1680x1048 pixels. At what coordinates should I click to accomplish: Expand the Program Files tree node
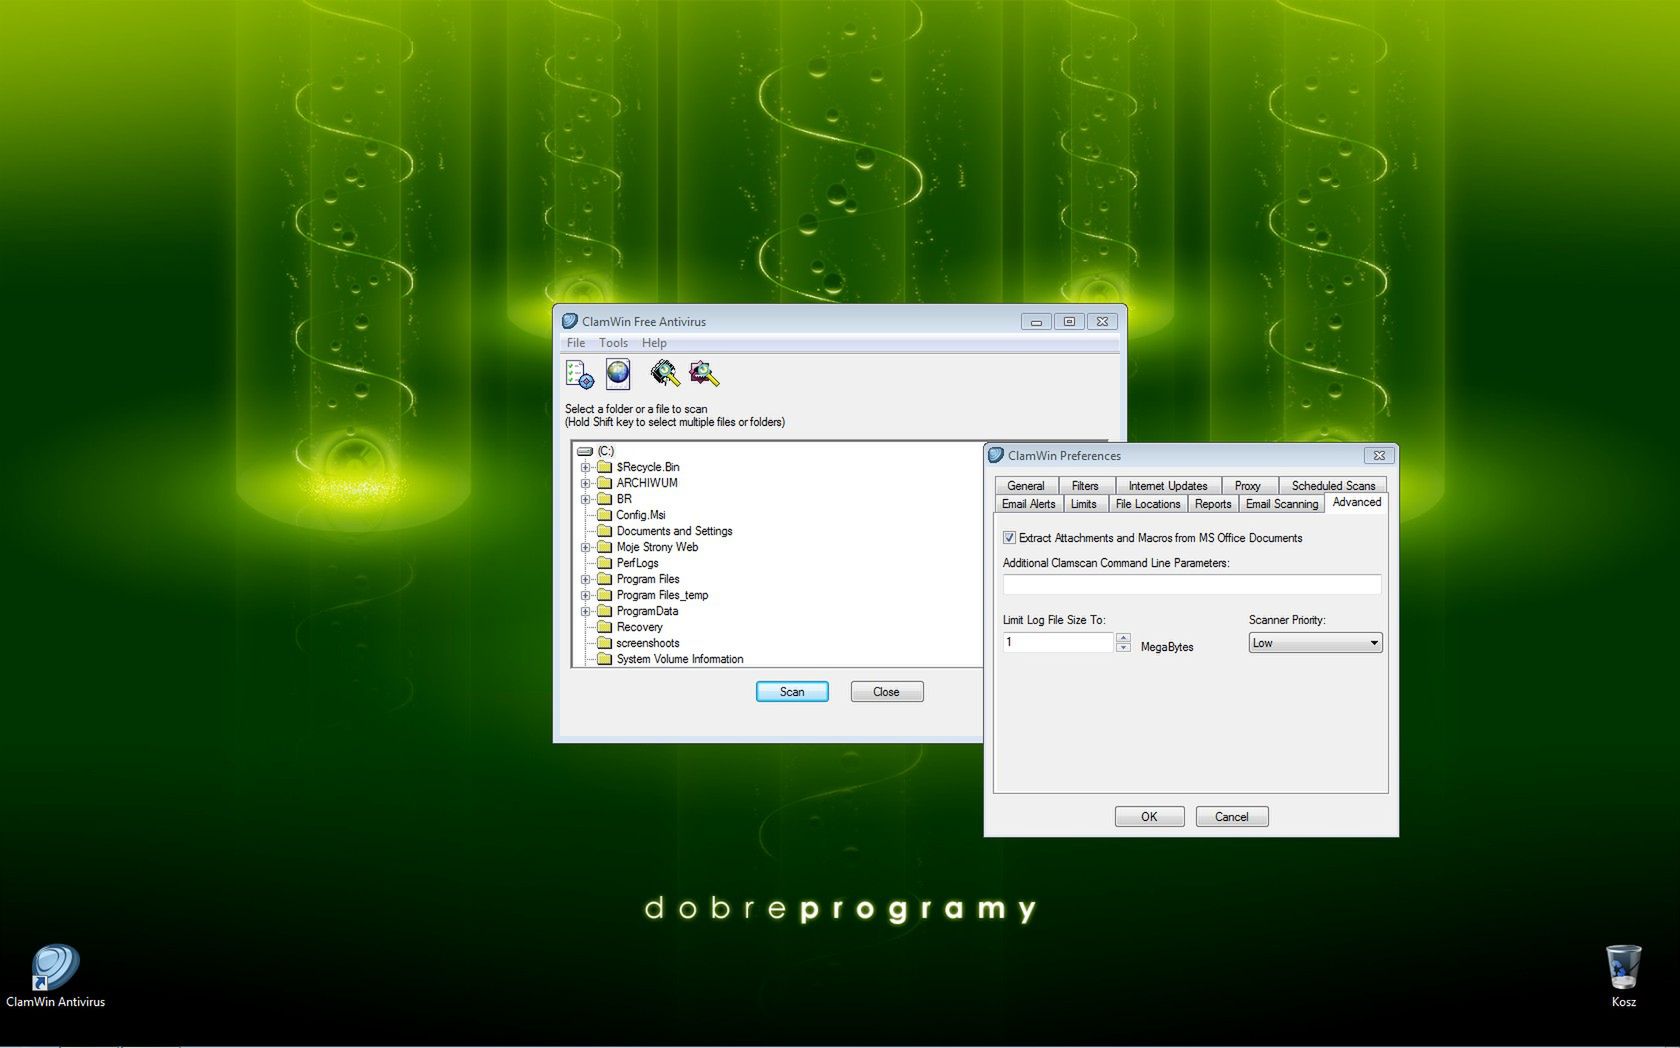pyautogui.click(x=585, y=579)
